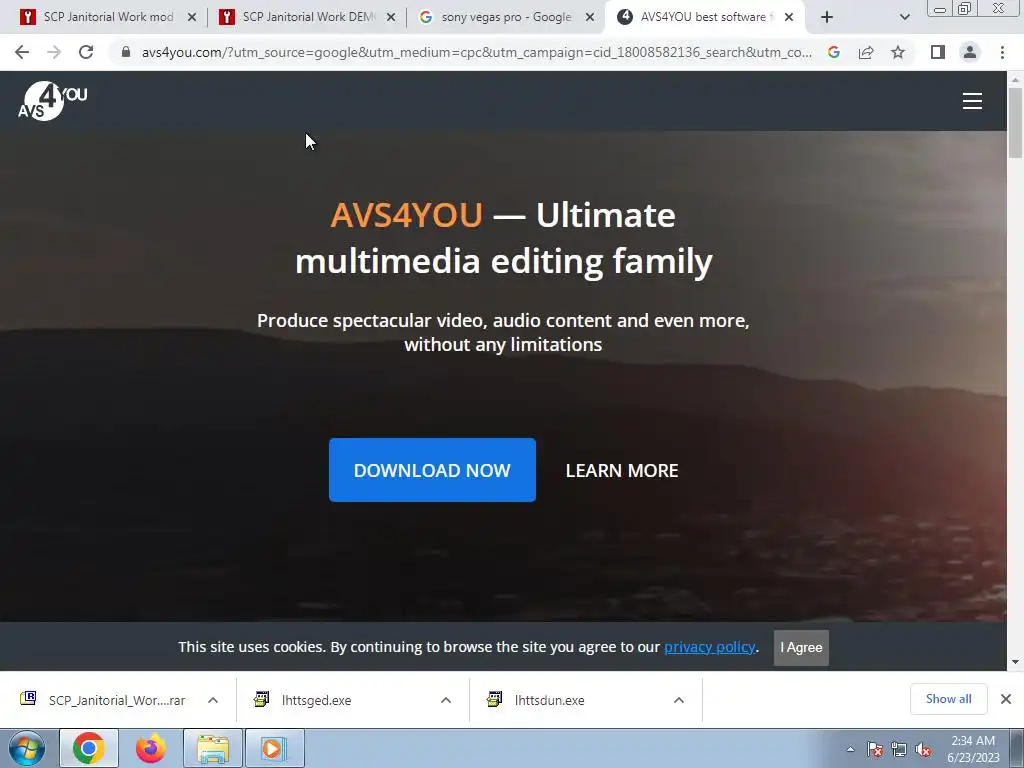
Task: Bookmark this page with the star
Action: pos(898,52)
